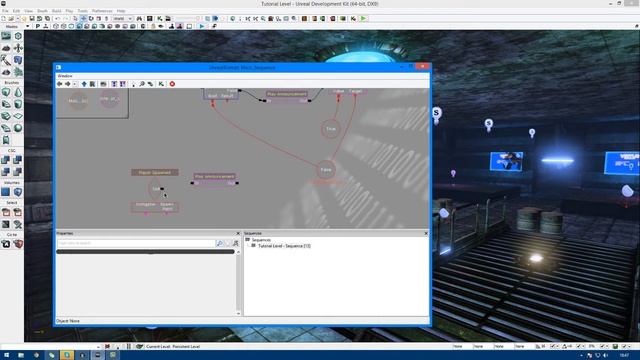Click the search icon beside properties field

(220, 243)
